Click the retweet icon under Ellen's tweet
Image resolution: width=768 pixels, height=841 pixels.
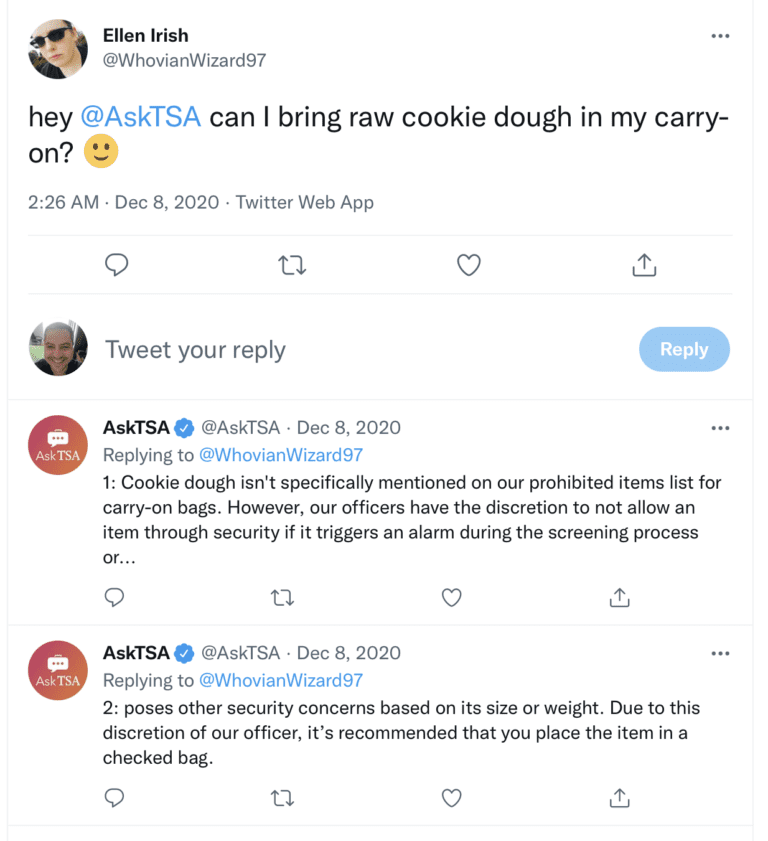[x=291, y=264]
